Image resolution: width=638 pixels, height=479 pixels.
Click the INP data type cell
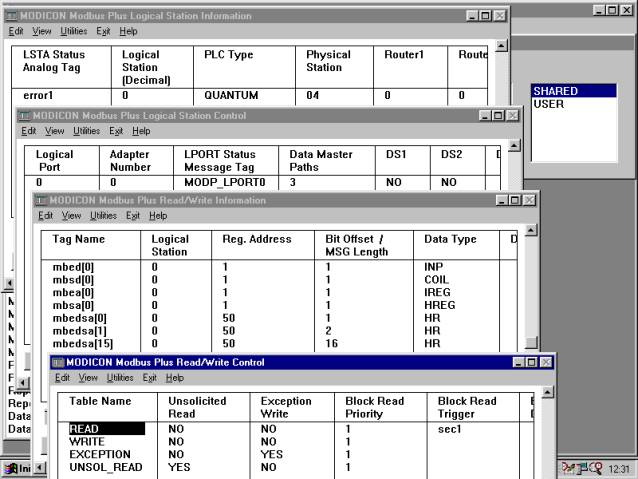point(434,267)
